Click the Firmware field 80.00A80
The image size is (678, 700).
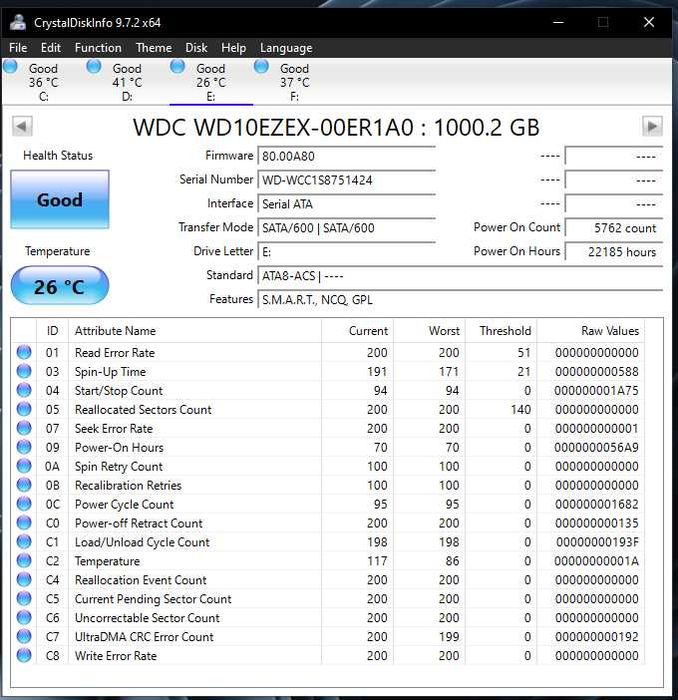click(346, 156)
